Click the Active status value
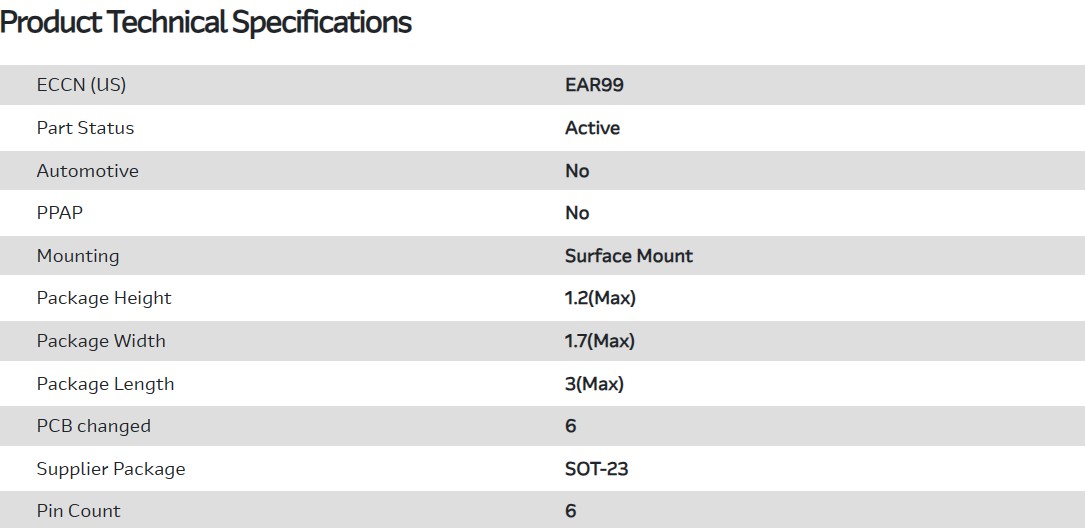The image size is (1085, 528). pyautogui.click(x=592, y=128)
